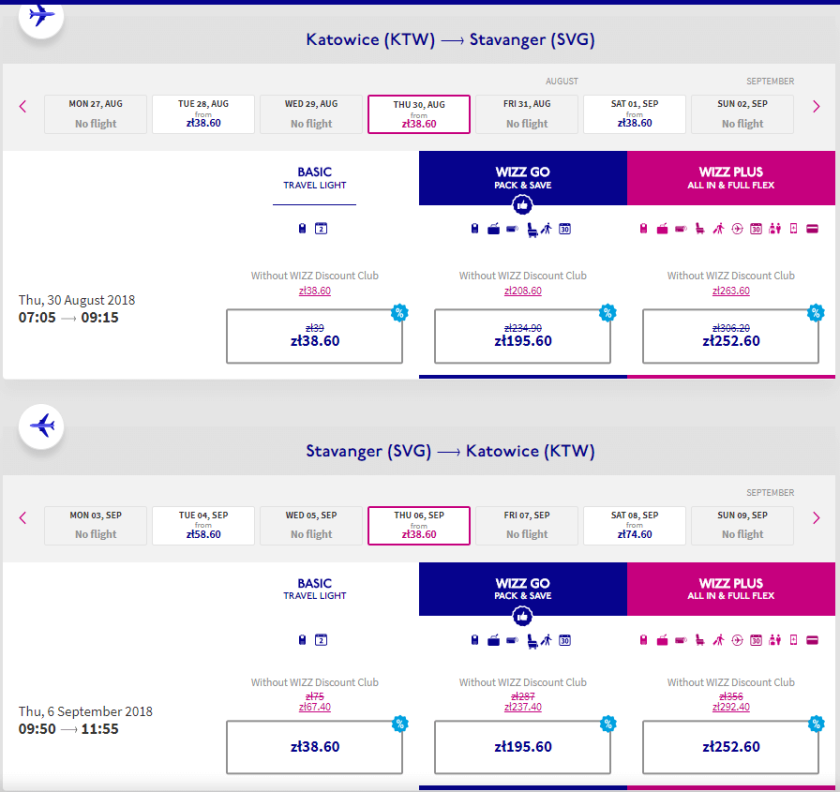Viewport: 840px width, 792px height.
Task: Click the 30 calendar icon in outbound WIZZ GO
Action: (565, 229)
